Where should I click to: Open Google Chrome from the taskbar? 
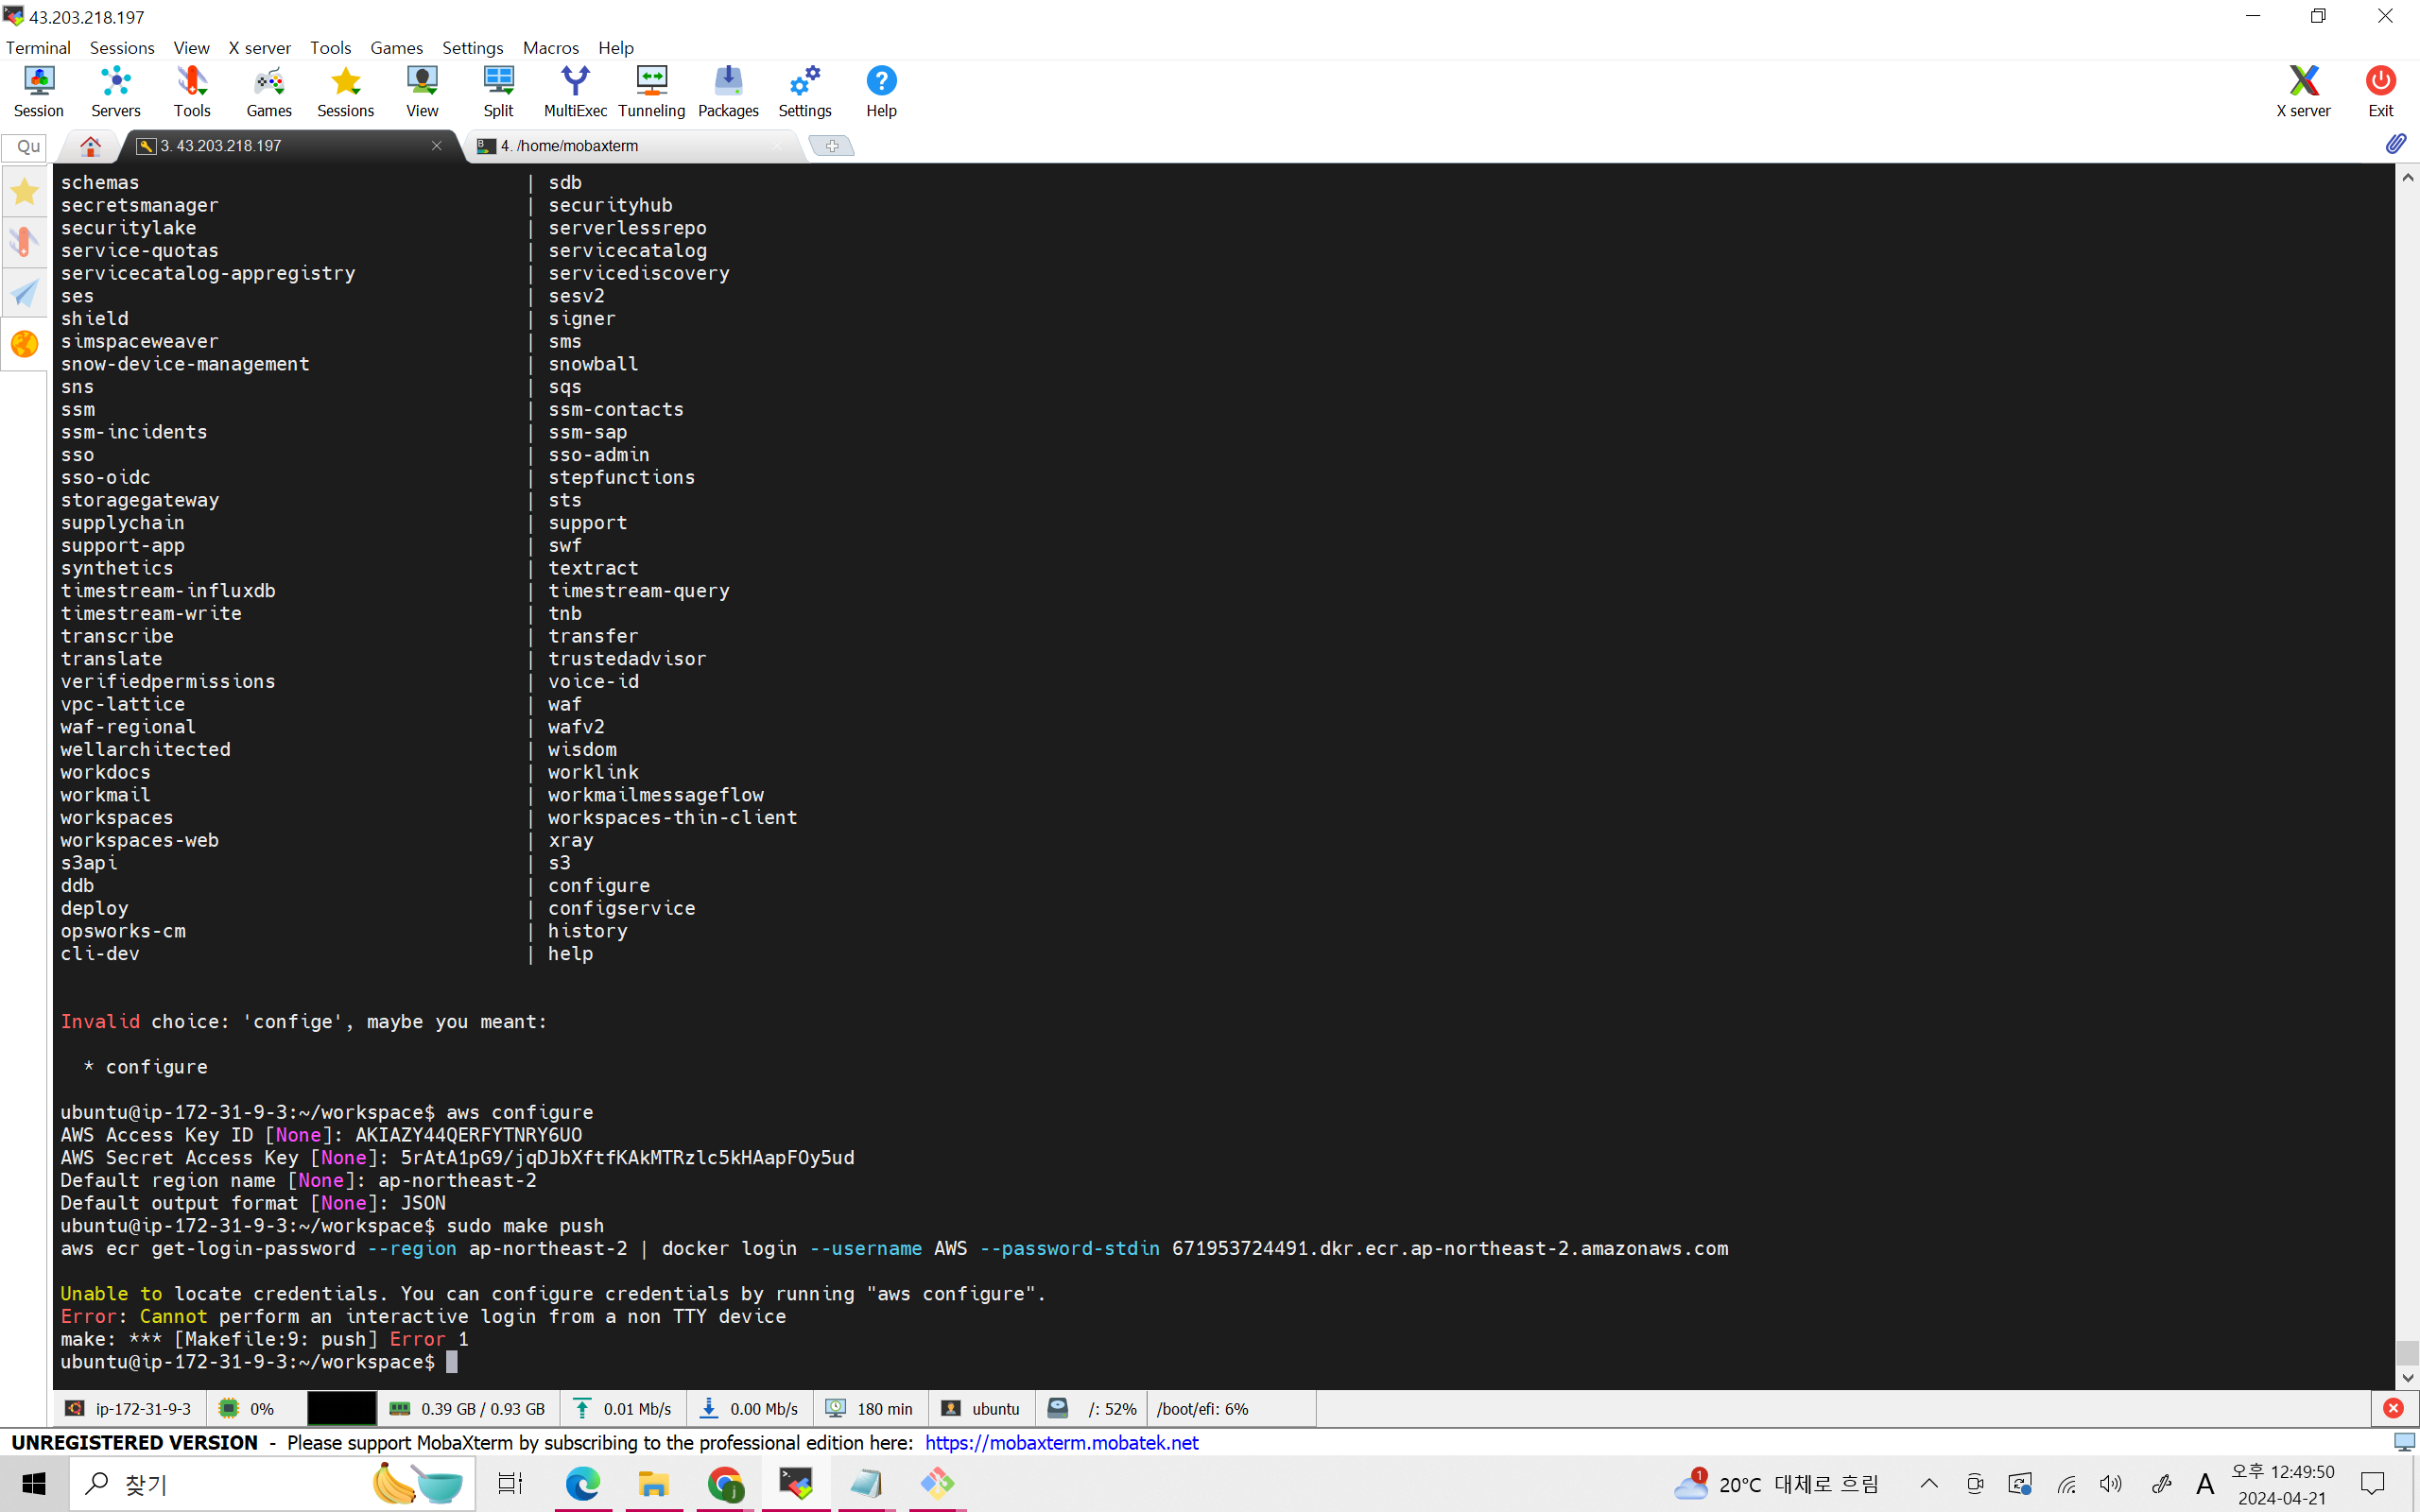coord(726,1484)
